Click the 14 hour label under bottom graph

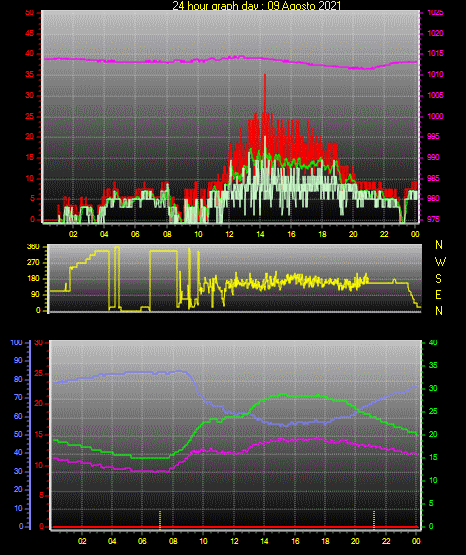pos(264,541)
